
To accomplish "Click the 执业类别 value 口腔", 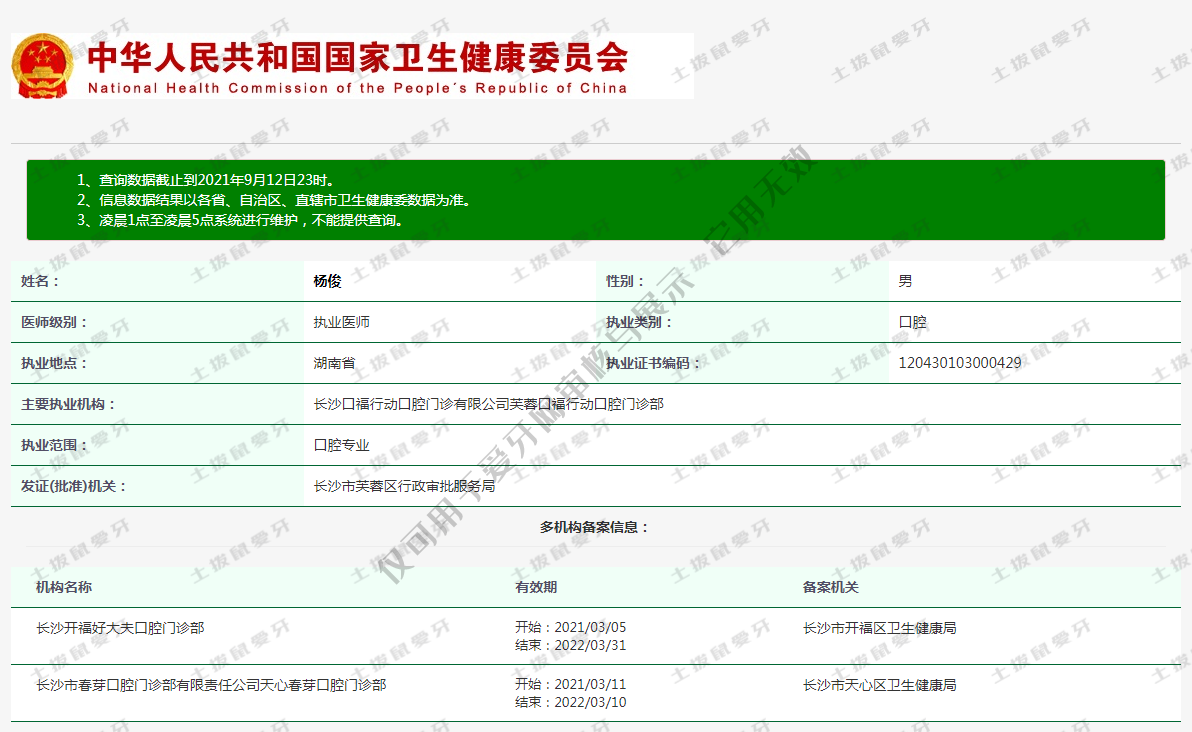I will click(x=912, y=323).
